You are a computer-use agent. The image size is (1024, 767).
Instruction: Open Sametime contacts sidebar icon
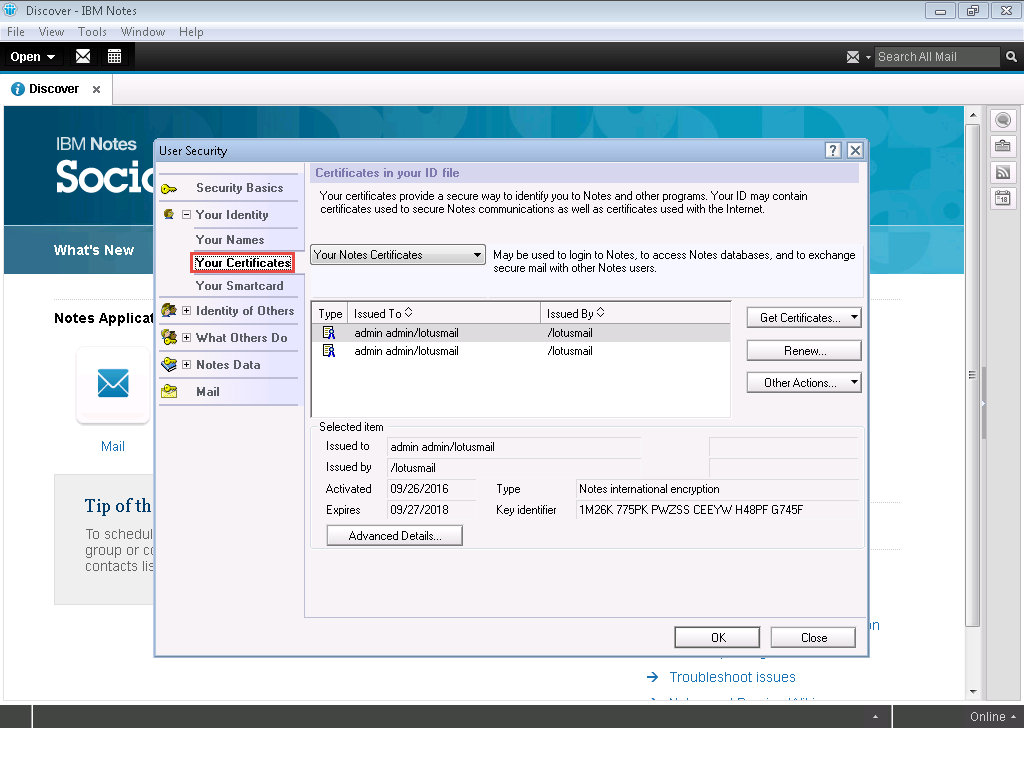1003,120
